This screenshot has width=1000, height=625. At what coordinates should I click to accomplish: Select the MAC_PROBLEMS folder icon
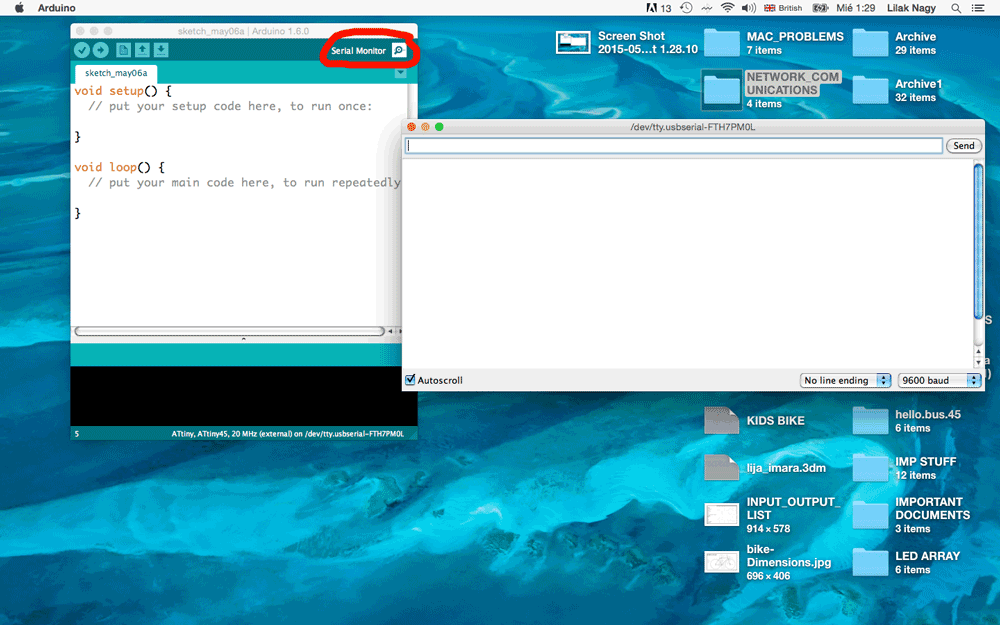[721, 43]
